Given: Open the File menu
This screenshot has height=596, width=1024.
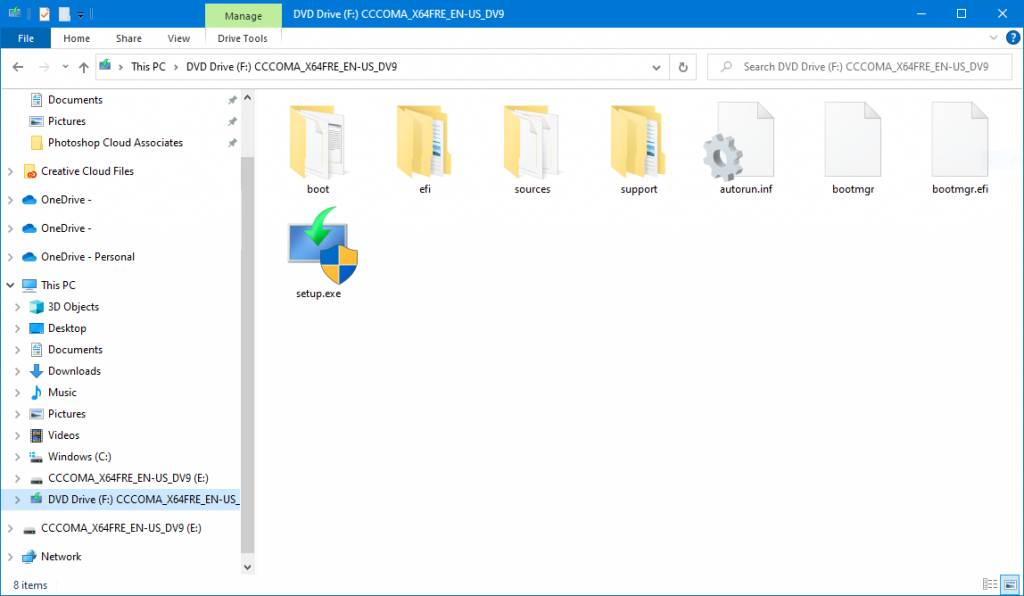Looking at the screenshot, I should (x=25, y=38).
